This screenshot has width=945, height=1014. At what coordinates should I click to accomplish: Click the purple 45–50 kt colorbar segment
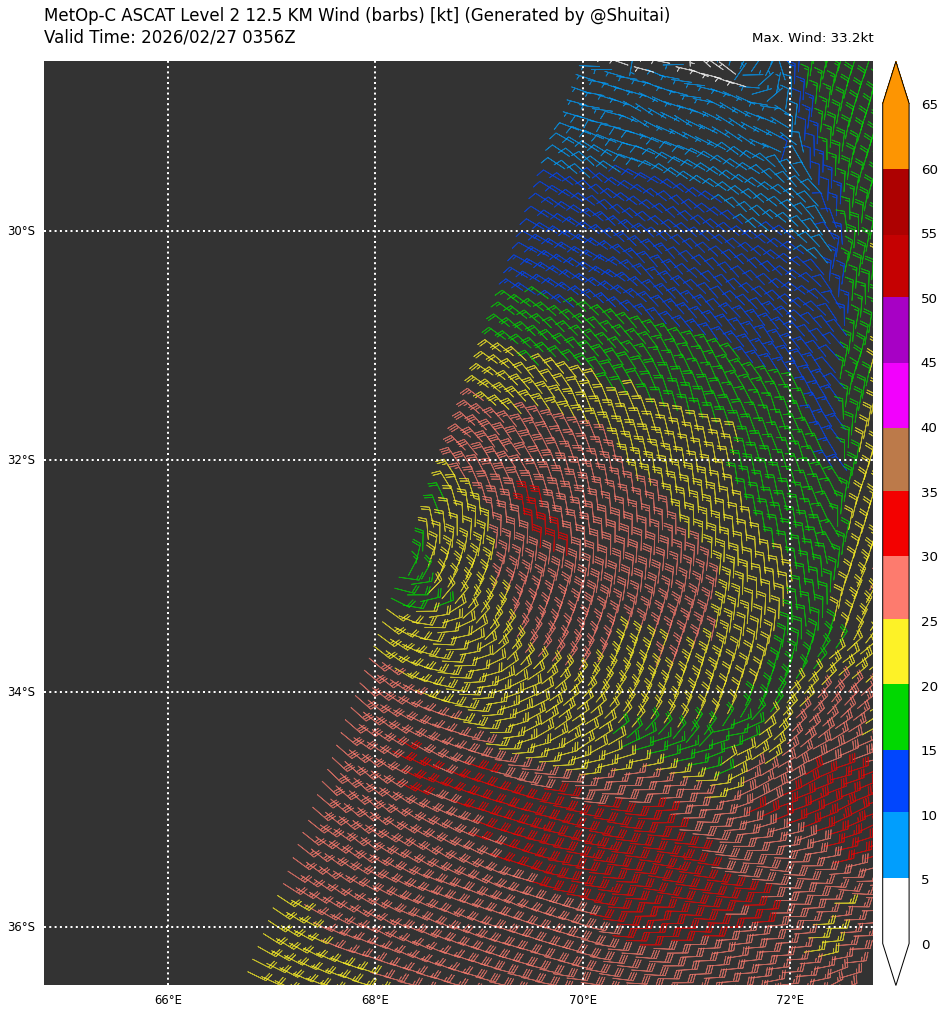pos(895,330)
